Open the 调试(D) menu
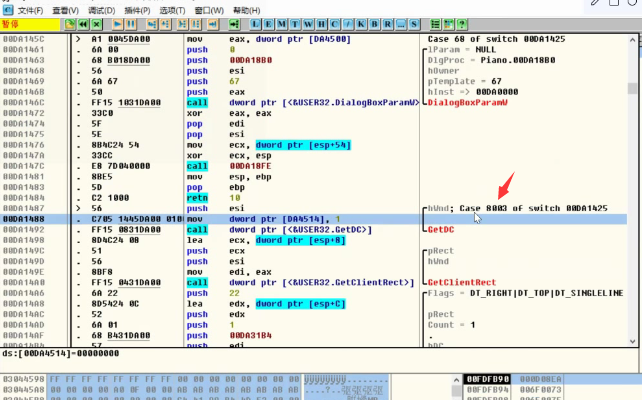This screenshot has width=642, height=400. click(x=101, y=10)
